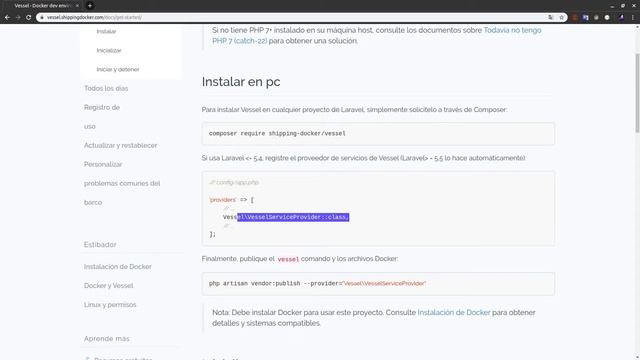Click the highlighted VesselServiceProvider::class text
This screenshot has height=360, width=640.
point(293,217)
